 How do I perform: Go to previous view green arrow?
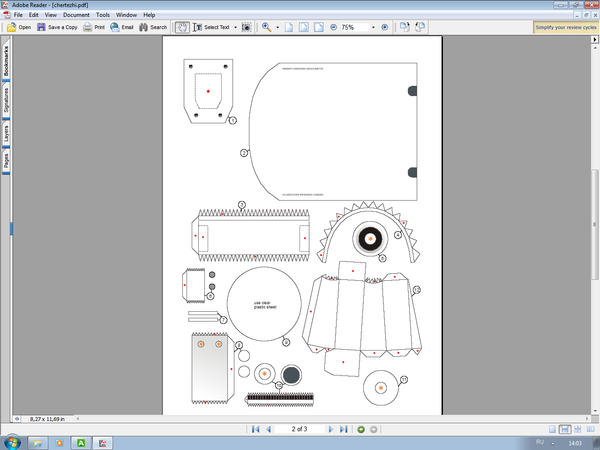(361, 429)
